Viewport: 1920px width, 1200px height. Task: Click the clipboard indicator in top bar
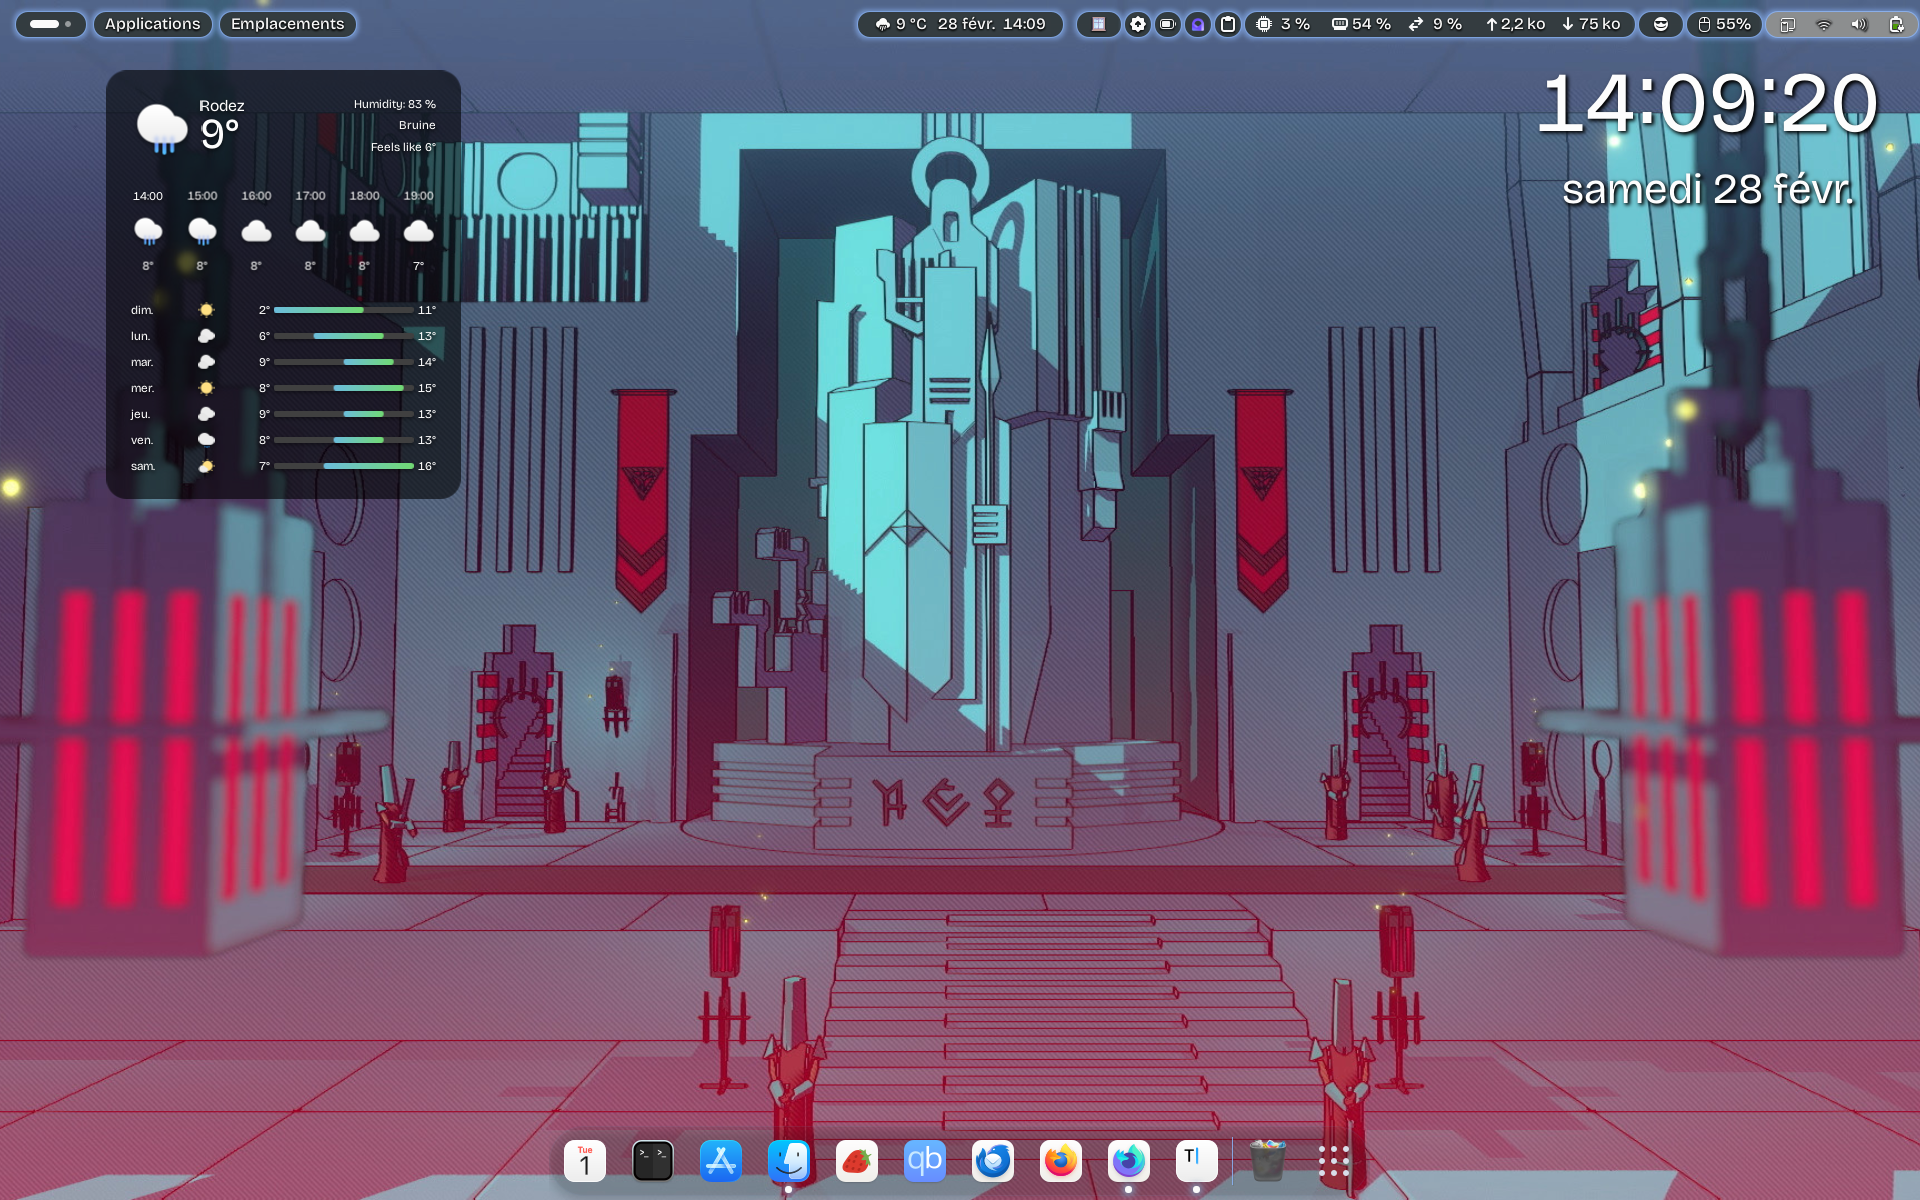[x=1228, y=24]
